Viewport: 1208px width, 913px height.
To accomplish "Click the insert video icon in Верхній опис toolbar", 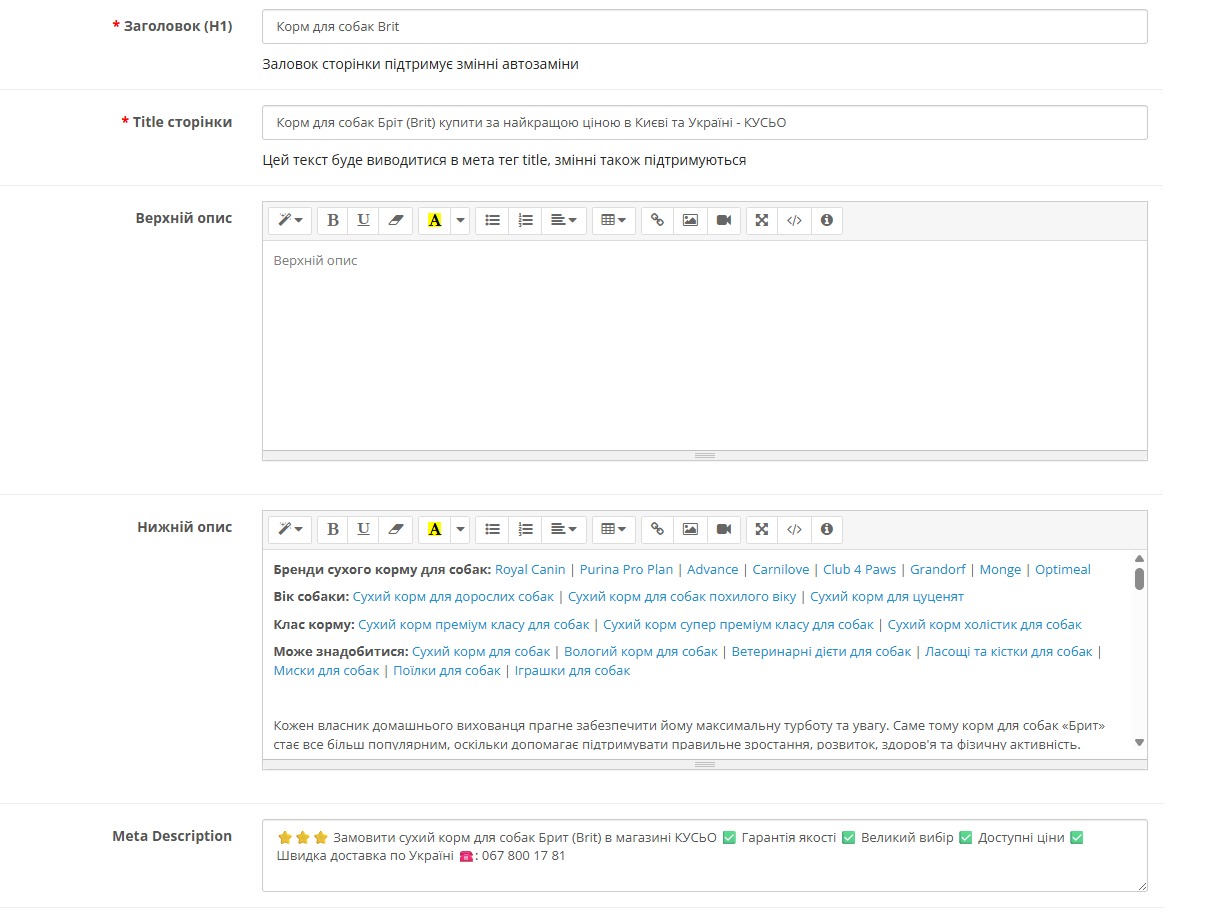I will click(724, 220).
